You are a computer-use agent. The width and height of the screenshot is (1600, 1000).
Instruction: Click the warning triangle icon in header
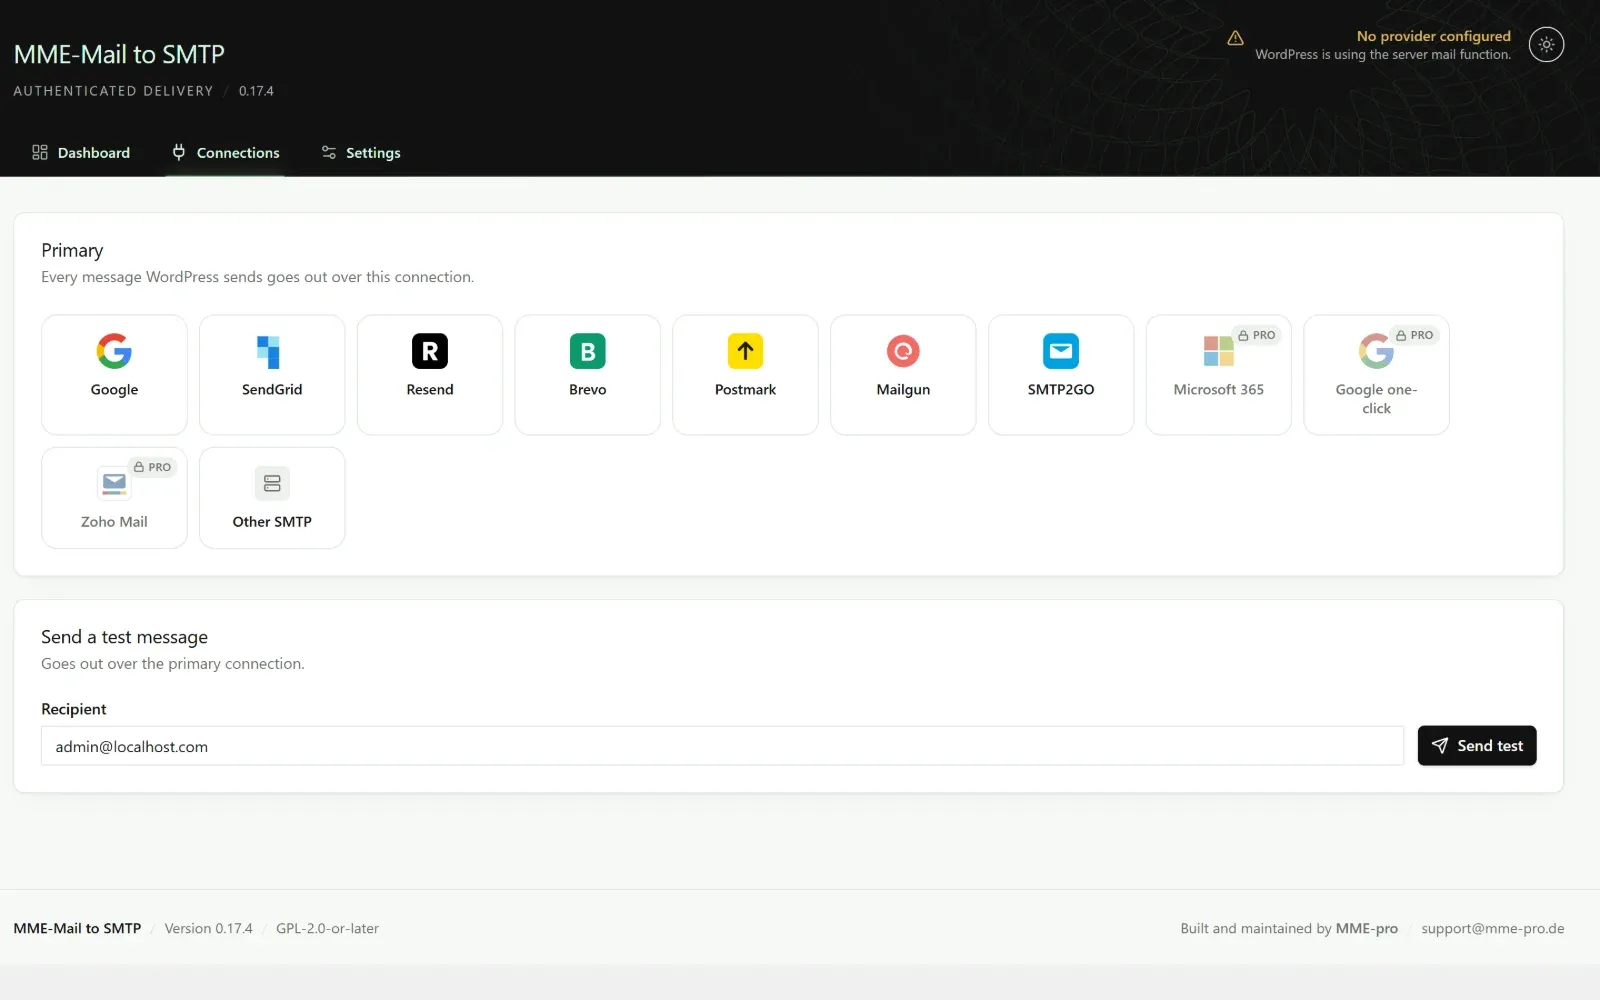(x=1235, y=38)
